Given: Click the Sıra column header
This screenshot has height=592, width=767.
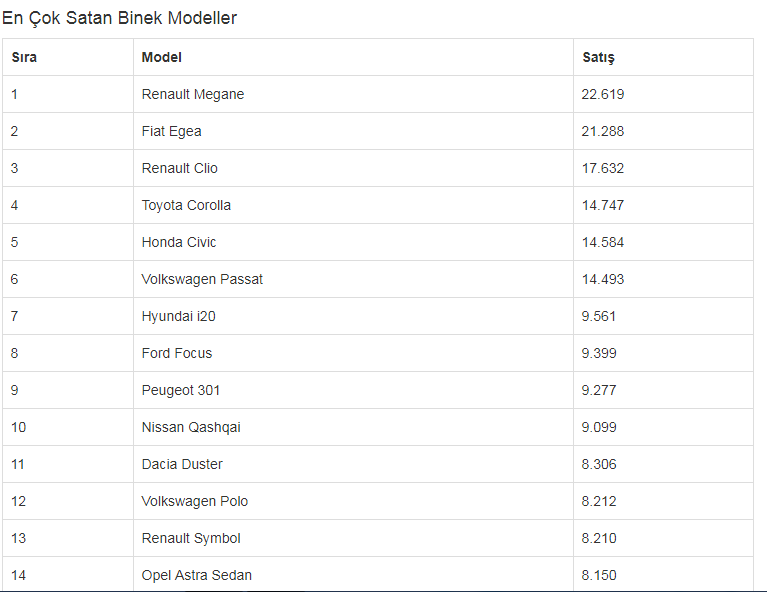Looking at the screenshot, I should tap(24, 57).
